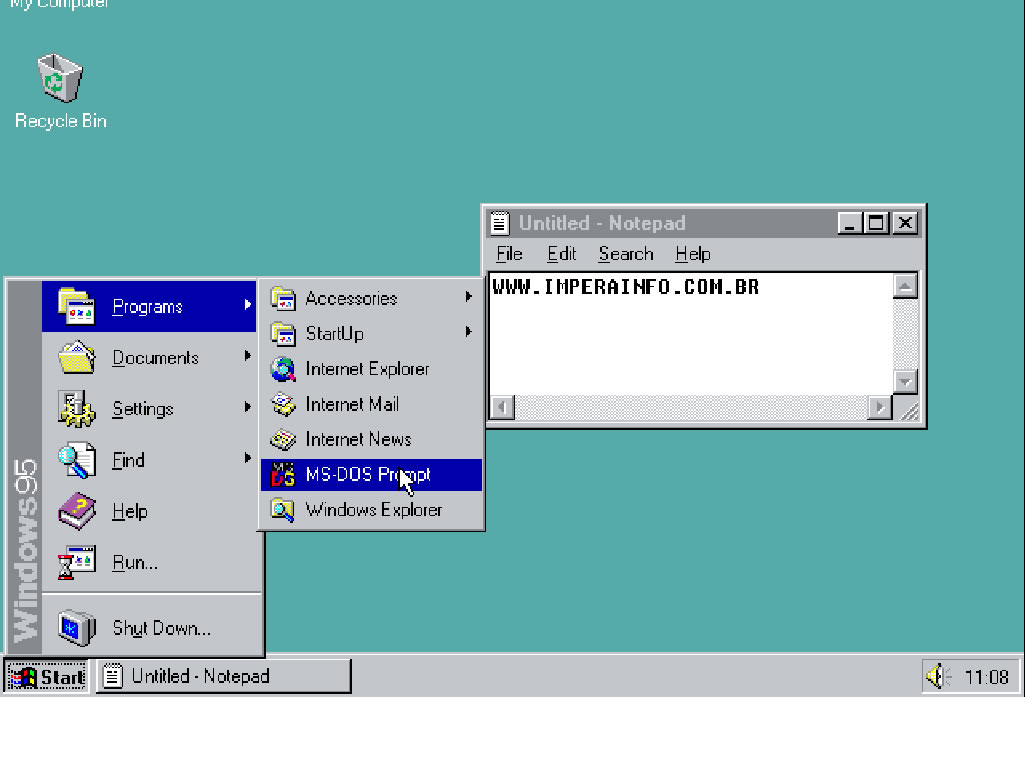This screenshot has width=1025, height=768.
Task: Click the Windows logo on the Start button
Action: click(24, 677)
